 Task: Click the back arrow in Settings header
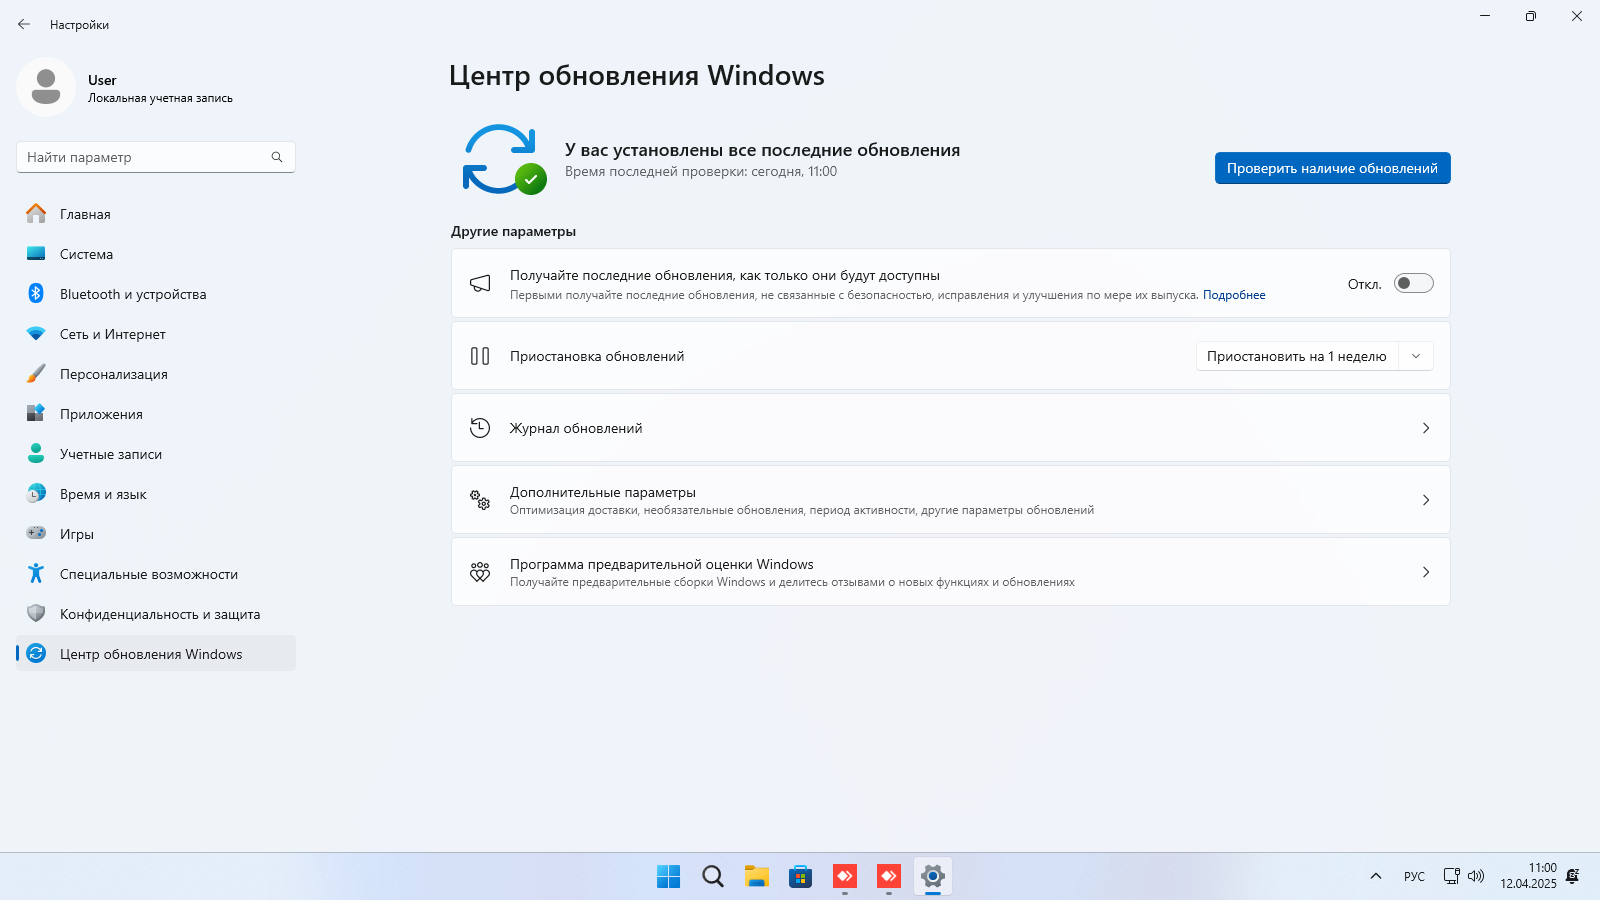point(24,24)
